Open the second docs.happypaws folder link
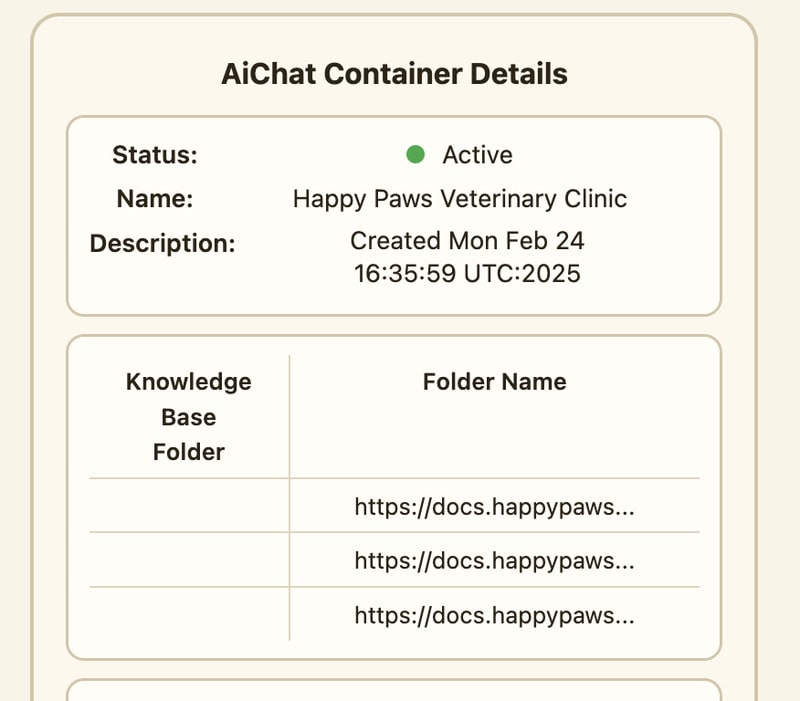Image resolution: width=800 pixels, height=701 pixels. coord(494,560)
